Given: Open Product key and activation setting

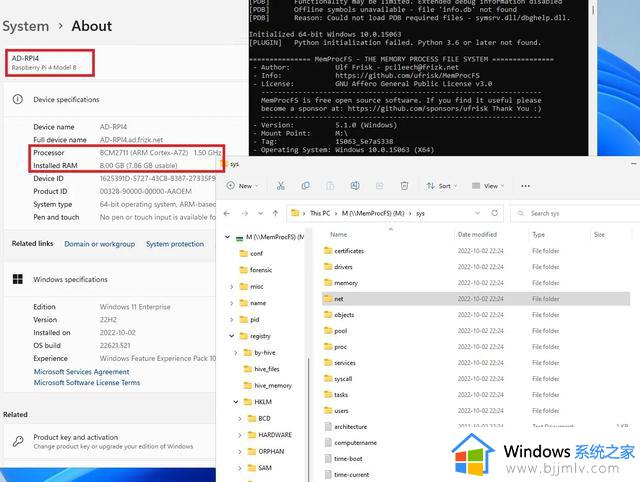Looking at the screenshot, I should (109, 441).
